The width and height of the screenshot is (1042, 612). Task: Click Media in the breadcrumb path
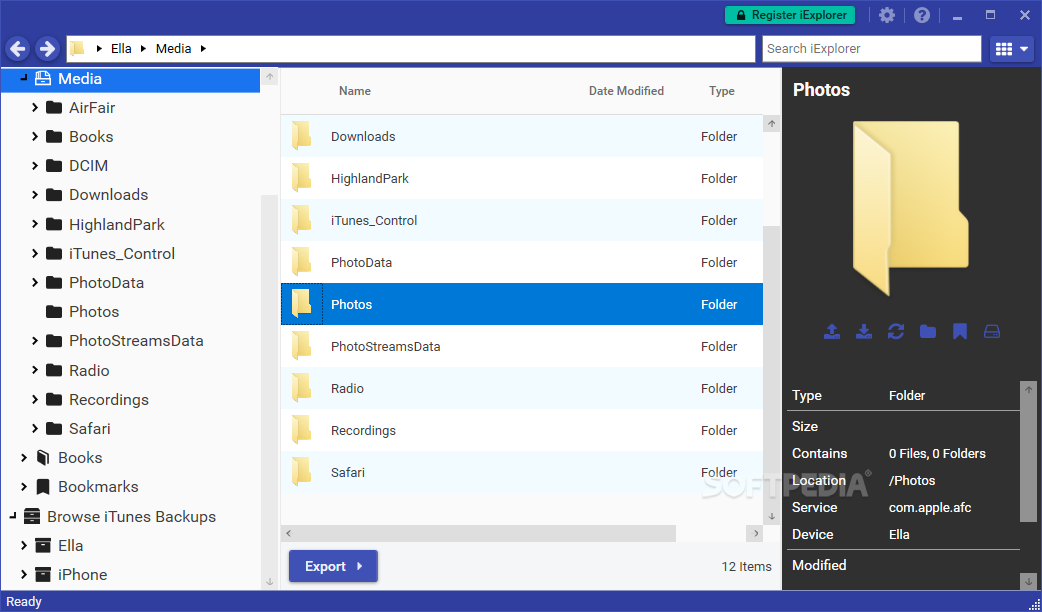[173, 49]
